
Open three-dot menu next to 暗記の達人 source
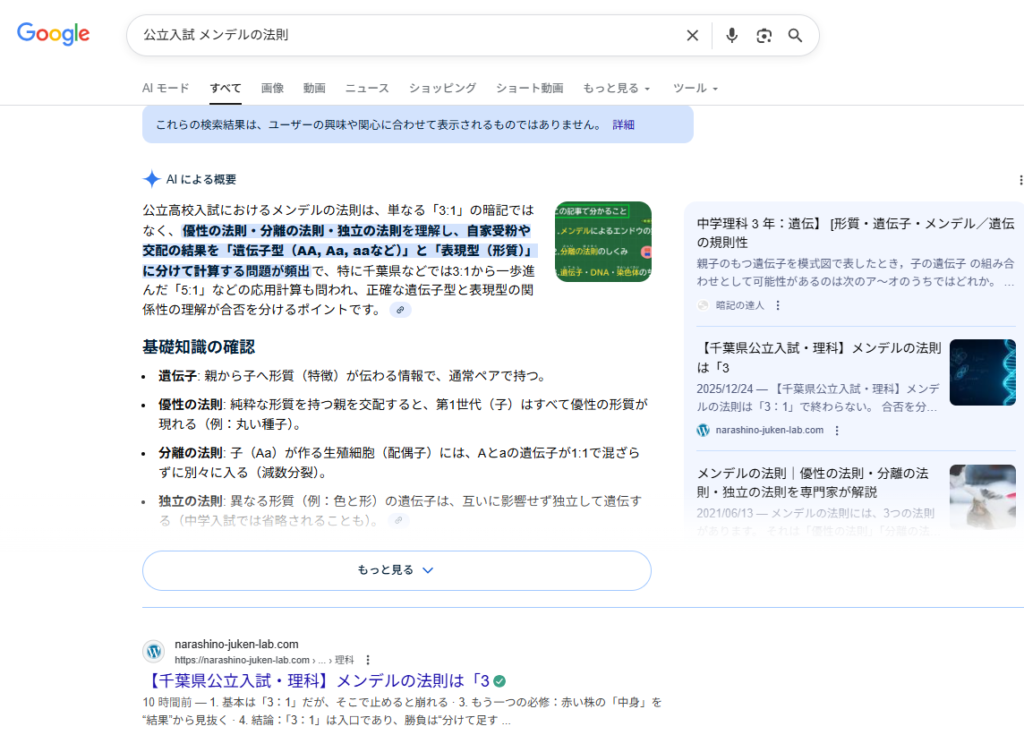click(778, 305)
